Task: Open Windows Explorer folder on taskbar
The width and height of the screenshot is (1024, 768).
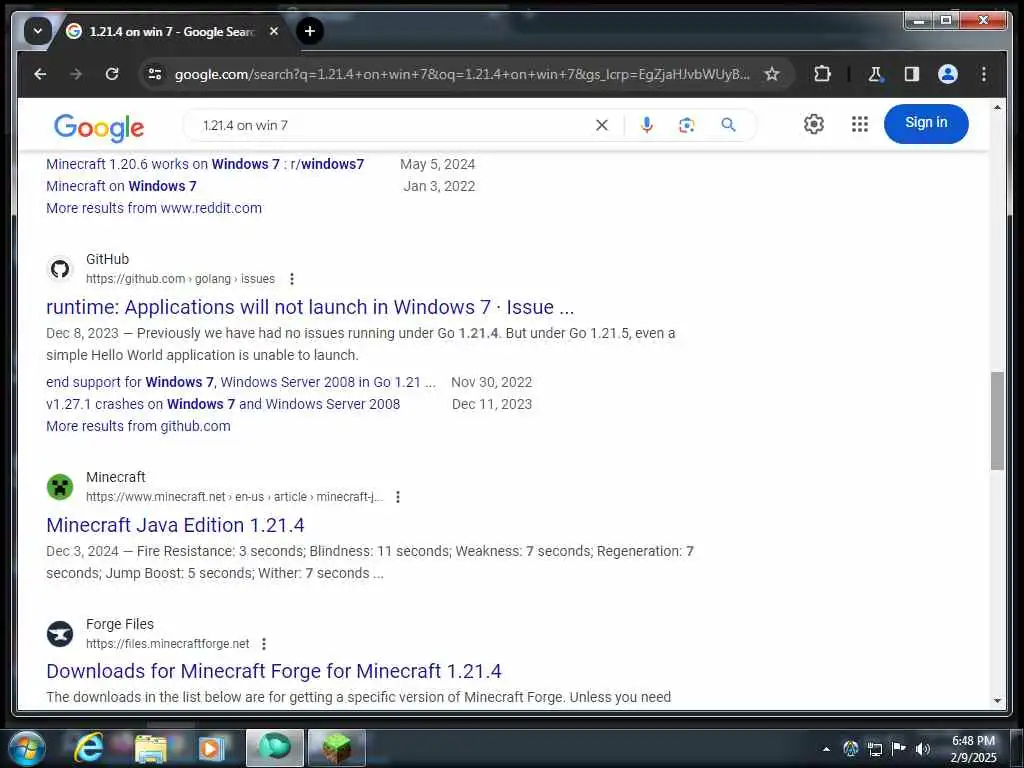Action: 151,748
